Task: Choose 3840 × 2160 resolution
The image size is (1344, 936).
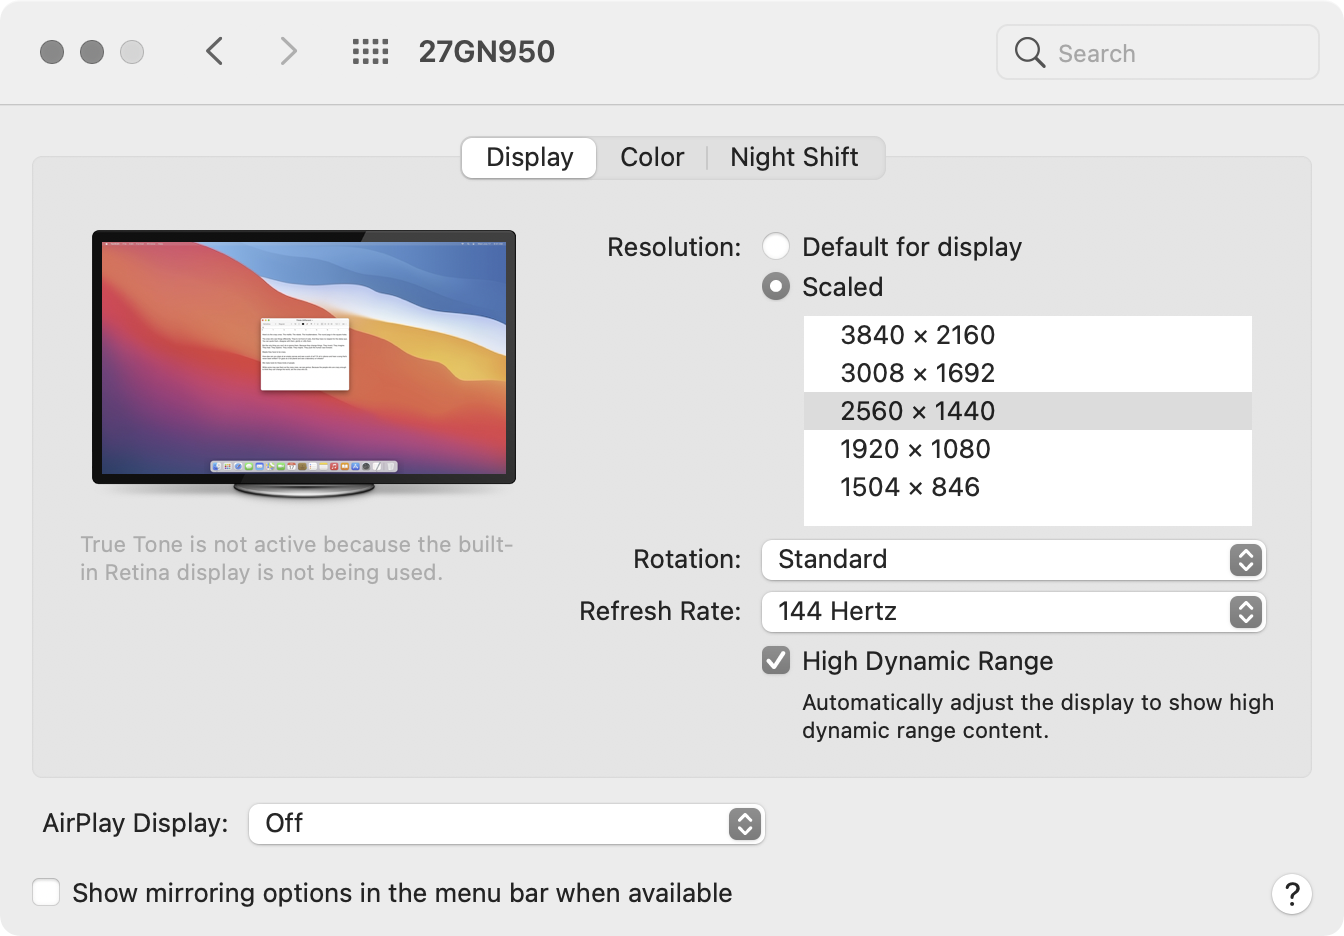Action: (x=1028, y=335)
